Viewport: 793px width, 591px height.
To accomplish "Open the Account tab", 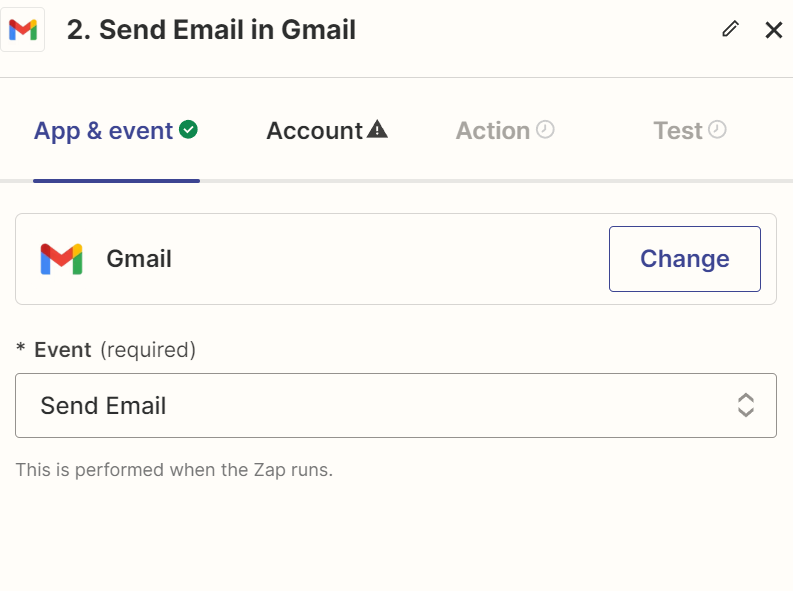I will 314,131.
